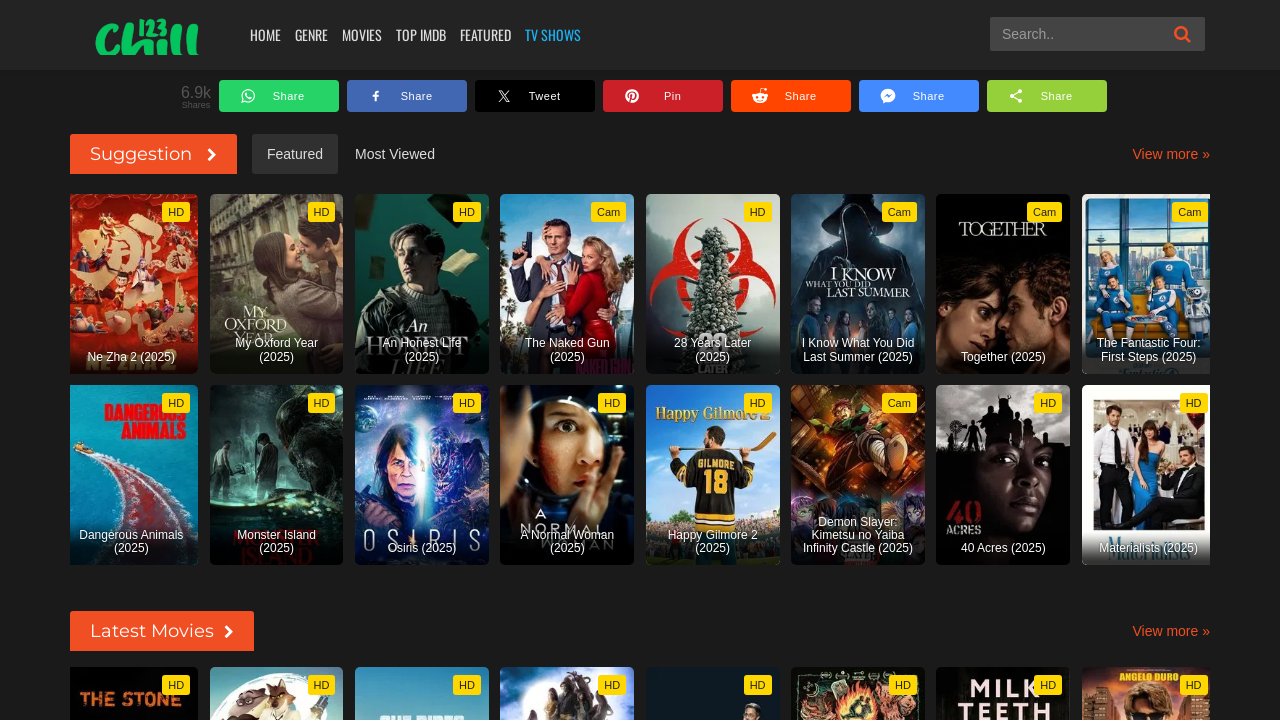
Task: Tweet on X button
Action: pyautogui.click(x=535, y=96)
